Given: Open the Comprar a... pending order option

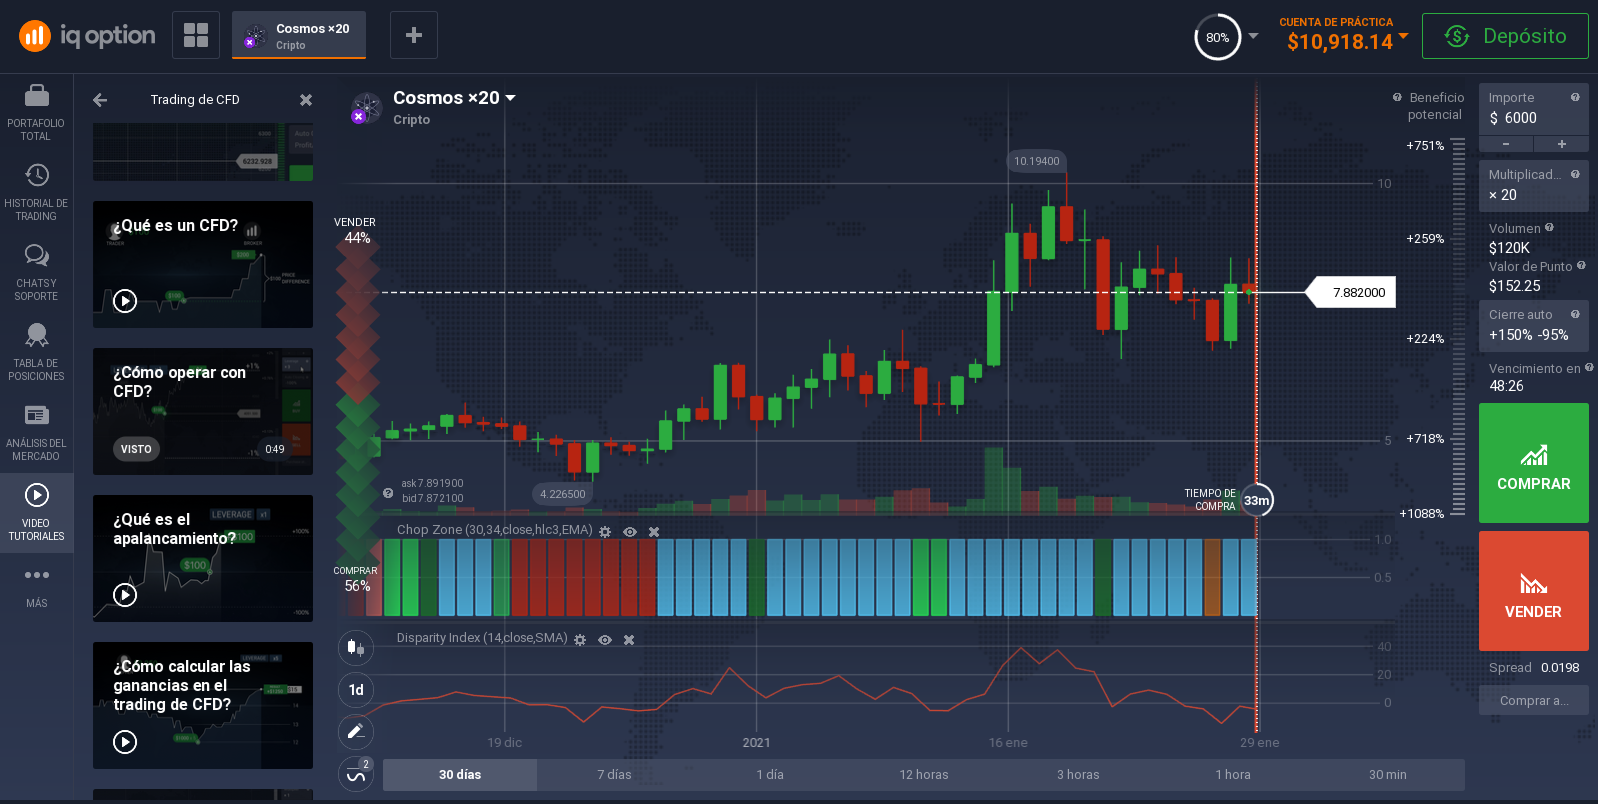Looking at the screenshot, I should [x=1533, y=701].
